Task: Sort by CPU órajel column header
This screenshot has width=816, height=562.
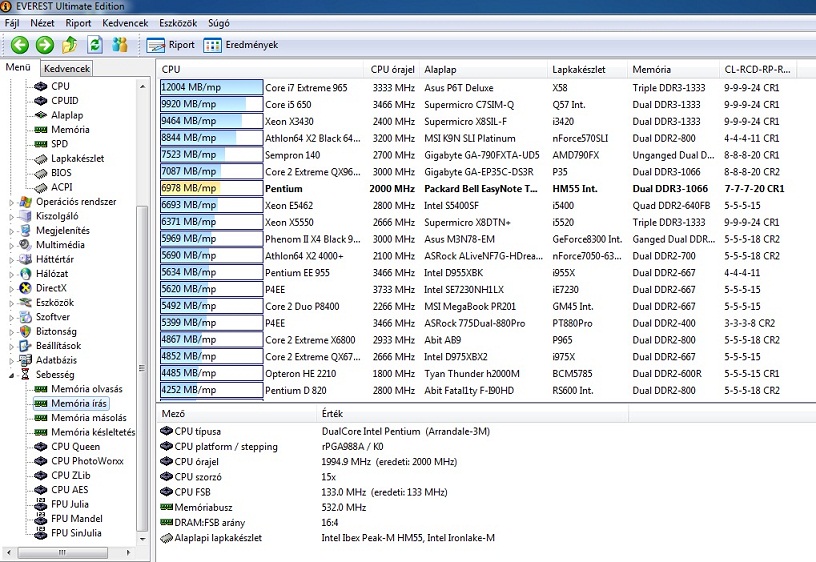Action: coord(392,69)
